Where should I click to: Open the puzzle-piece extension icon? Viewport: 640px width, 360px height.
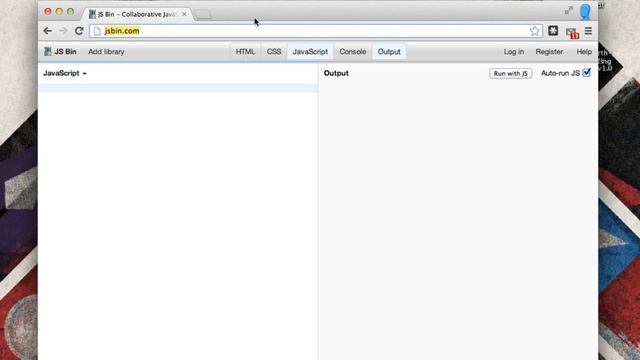(x=553, y=31)
